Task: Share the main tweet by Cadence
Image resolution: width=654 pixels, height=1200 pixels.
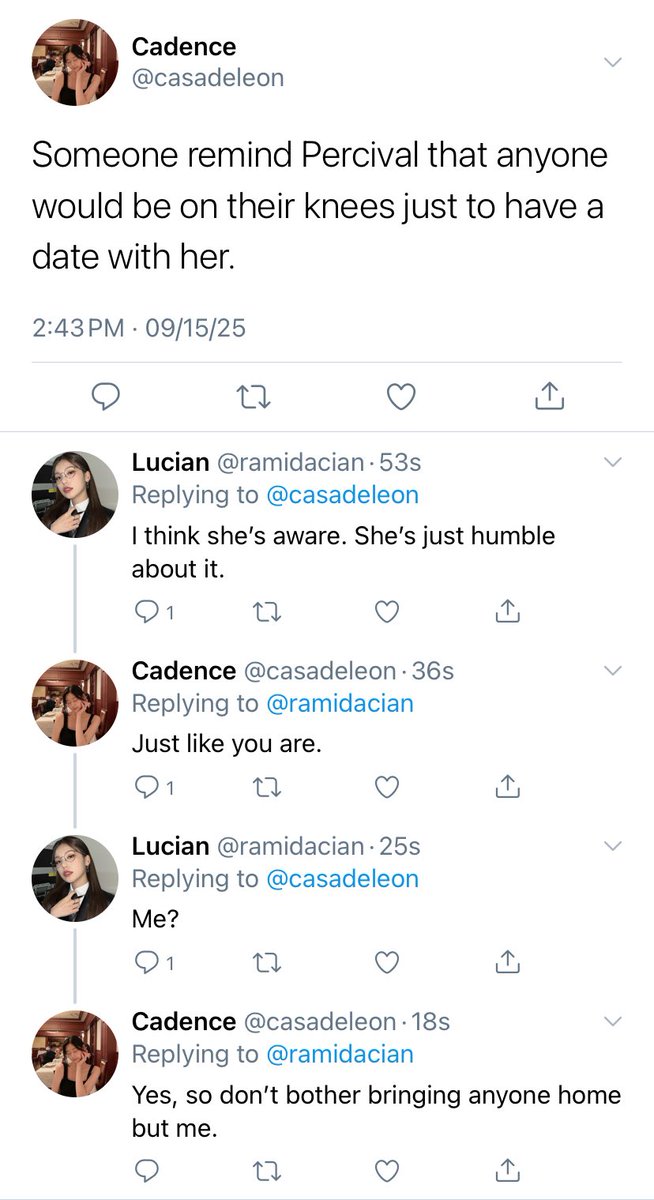Action: (549, 398)
